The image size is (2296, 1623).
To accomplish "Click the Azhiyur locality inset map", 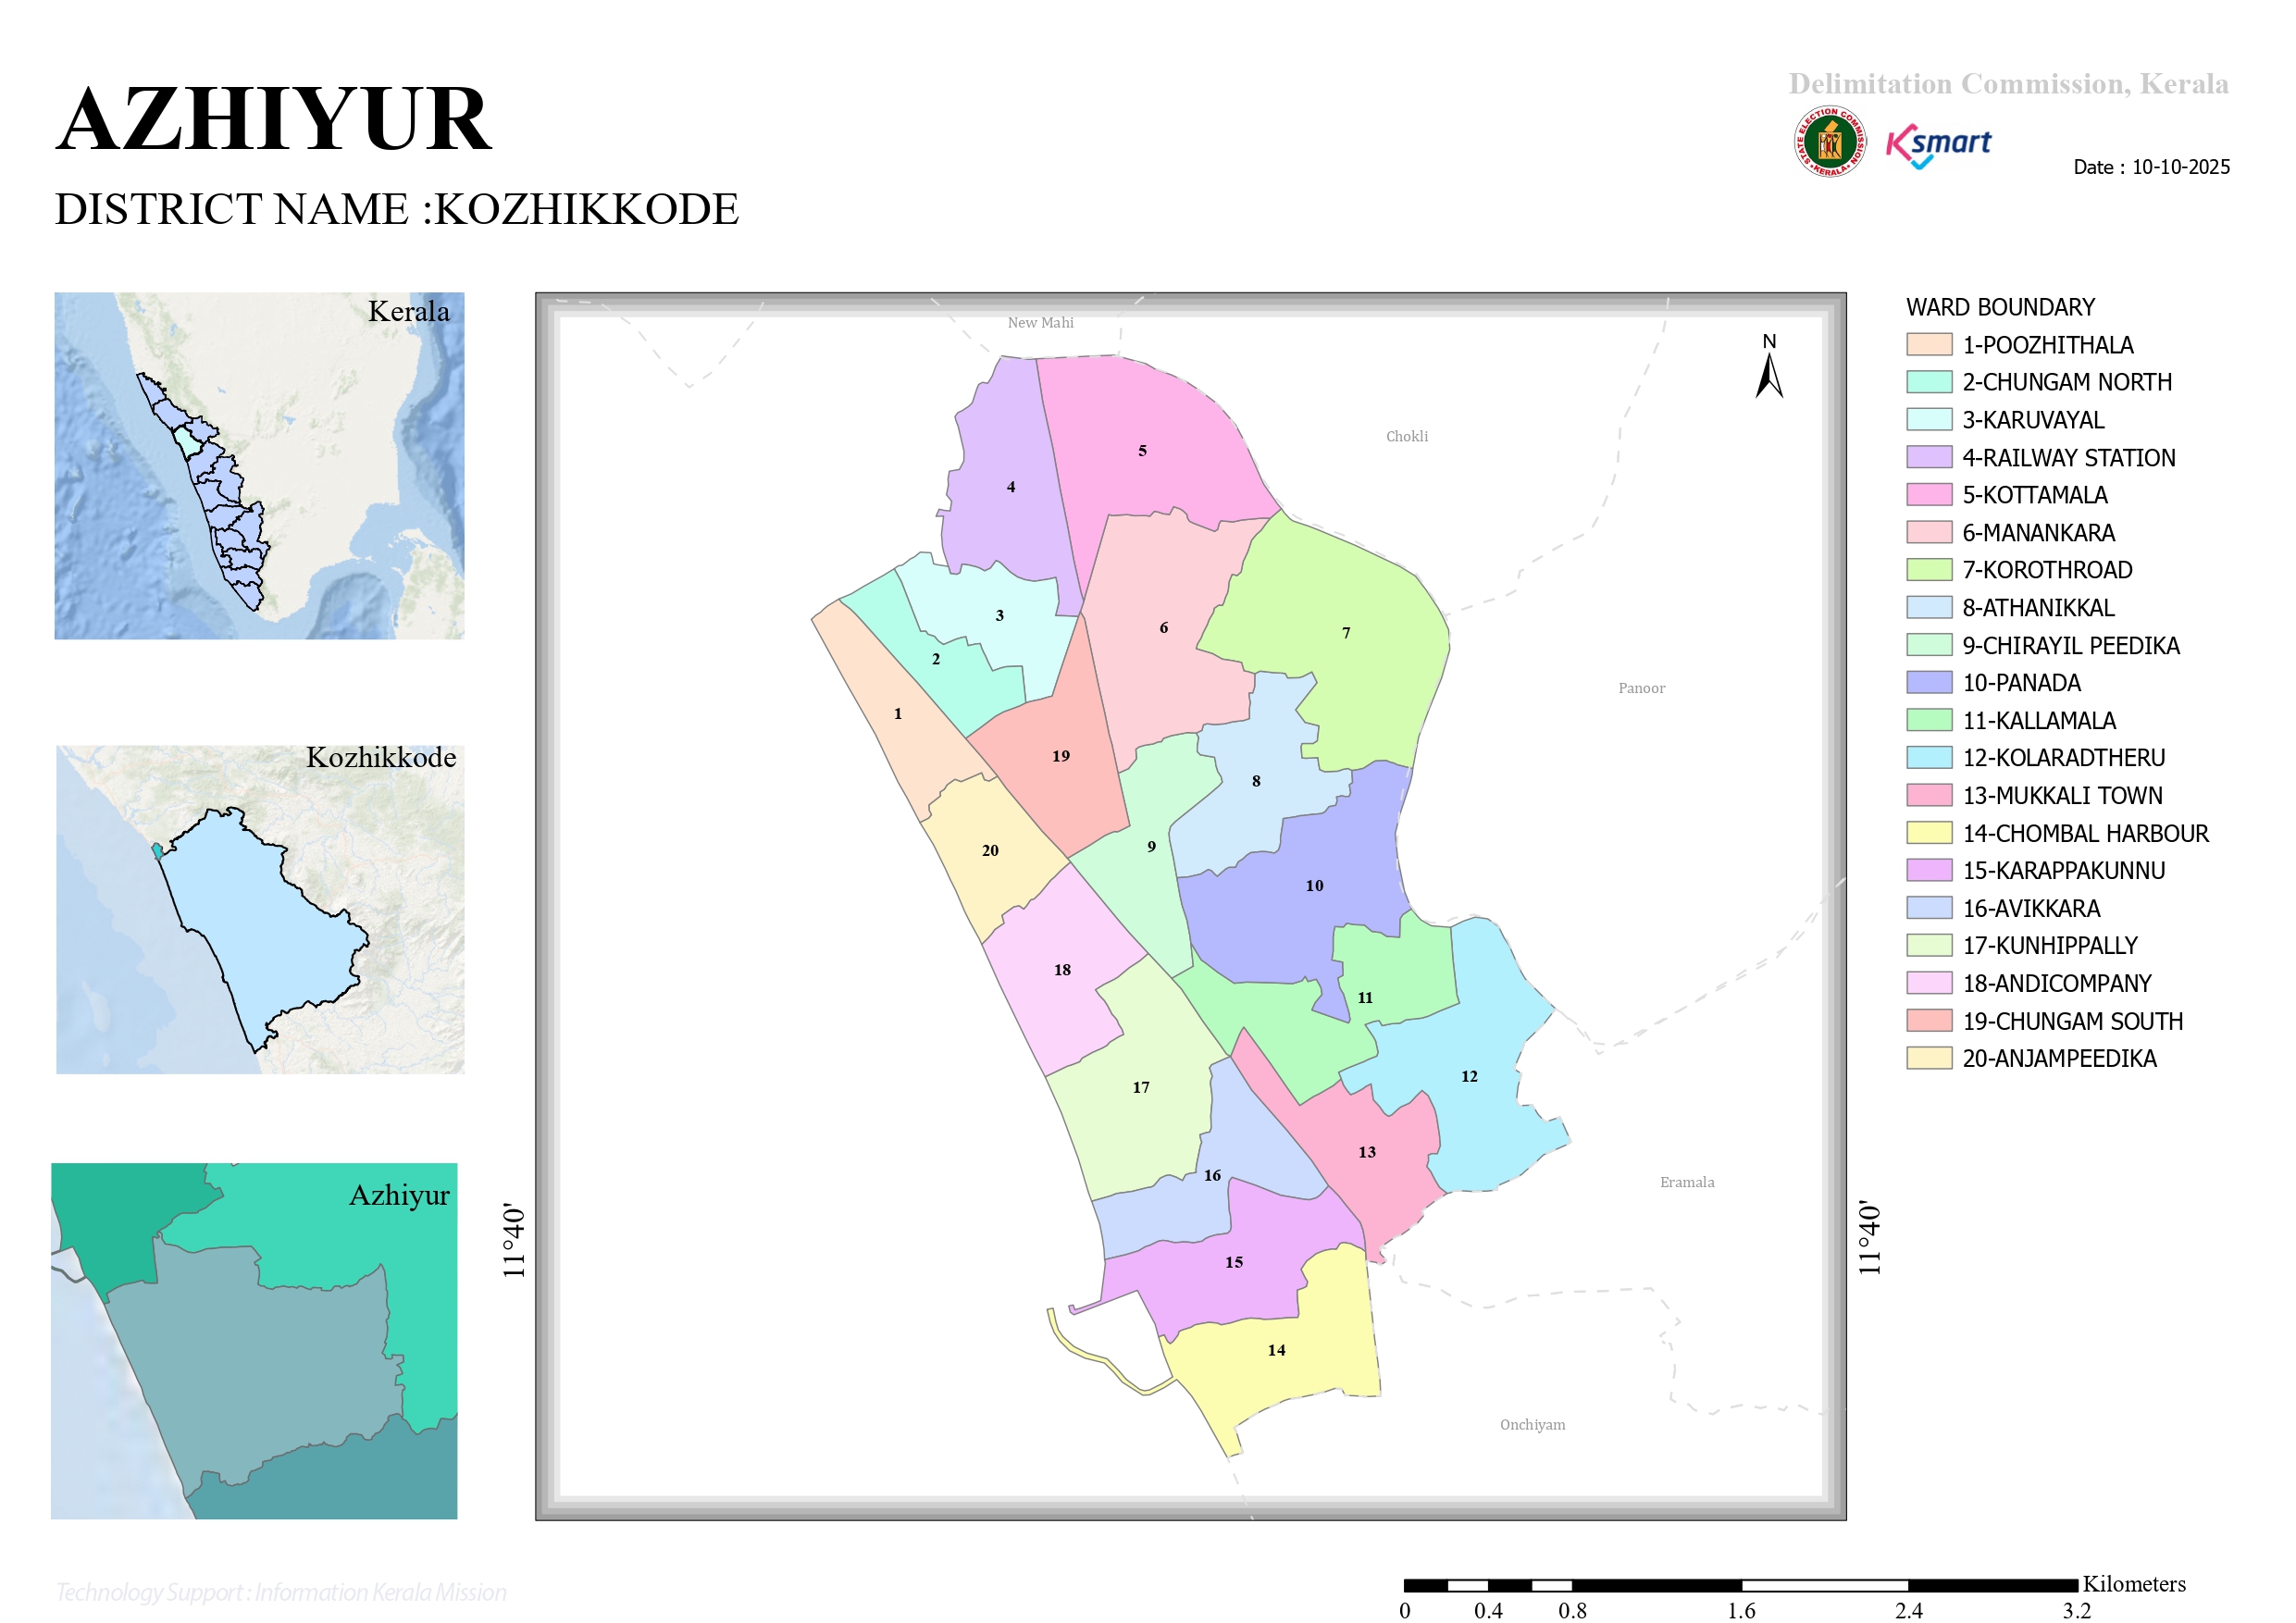I will coord(254,1341).
